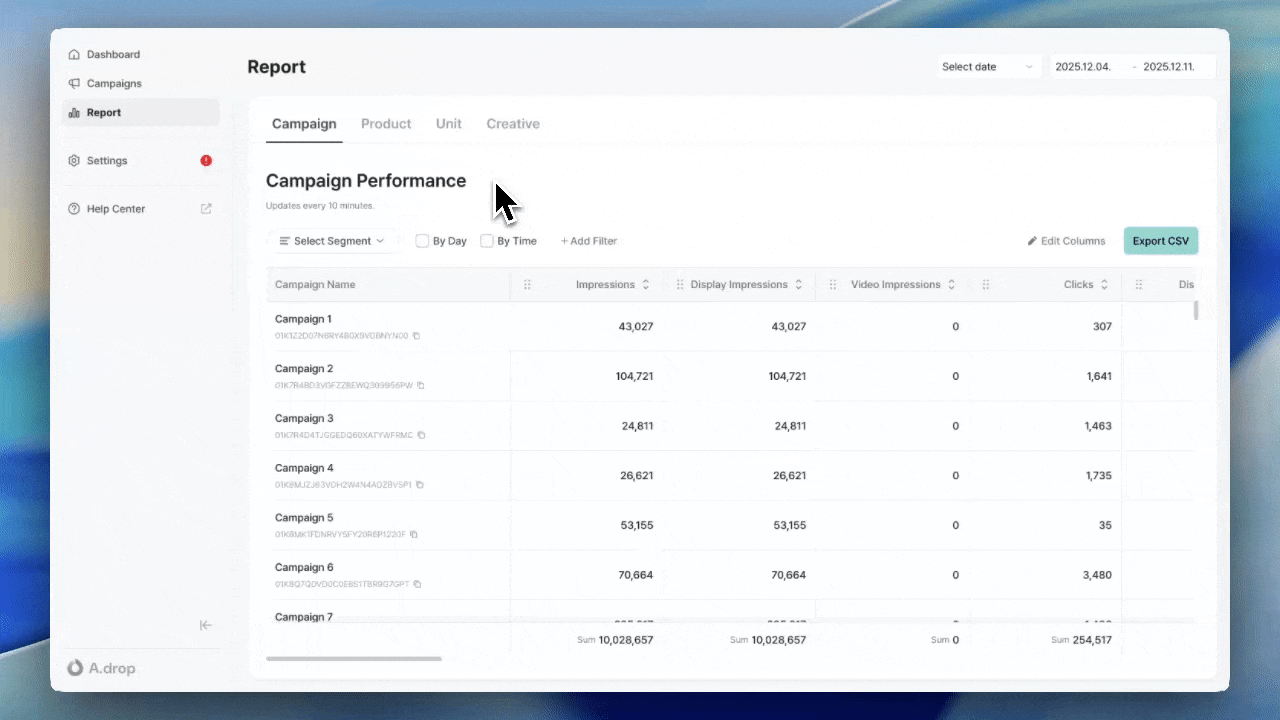The width and height of the screenshot is (1280, 720).
Task: Enable the By Time checkbox
Action: coord(486,240)
